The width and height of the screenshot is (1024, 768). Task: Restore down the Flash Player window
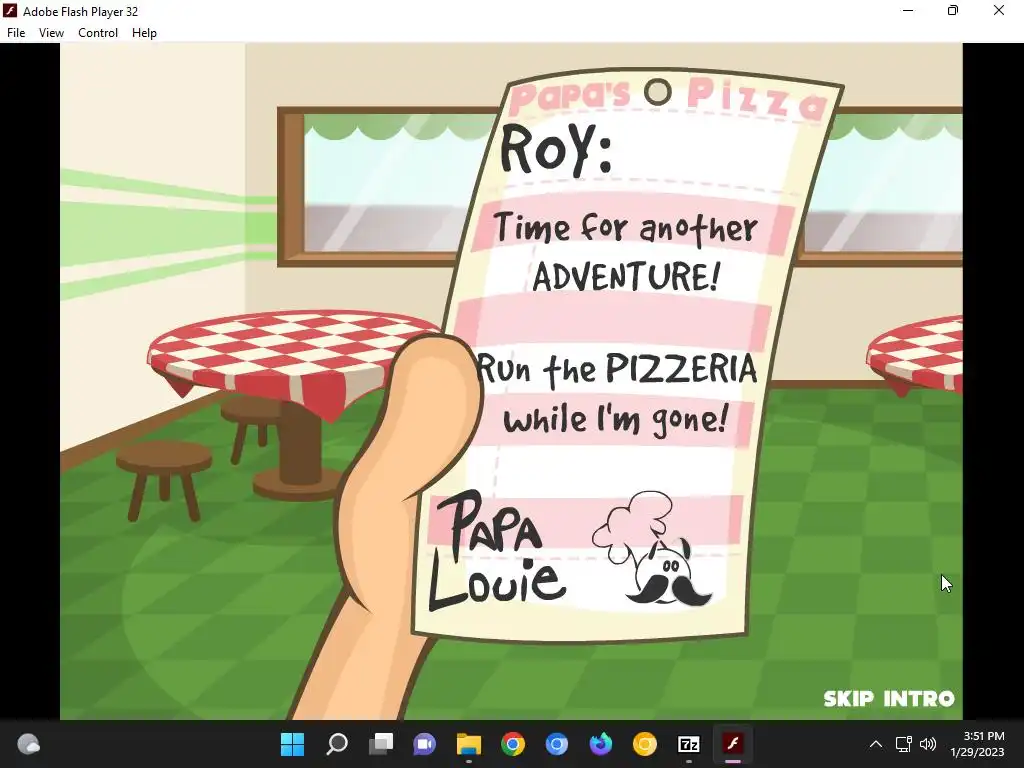[x=953, y=10]
